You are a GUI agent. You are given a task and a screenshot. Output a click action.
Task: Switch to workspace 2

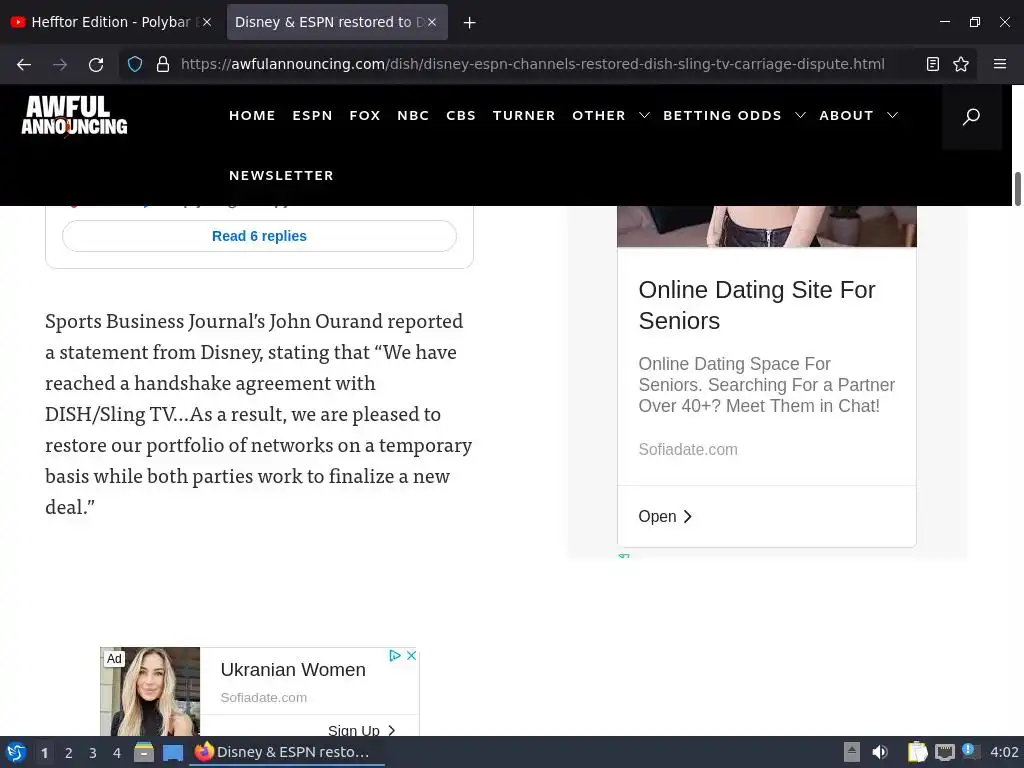pyautogui.click(x=69, y=753)
